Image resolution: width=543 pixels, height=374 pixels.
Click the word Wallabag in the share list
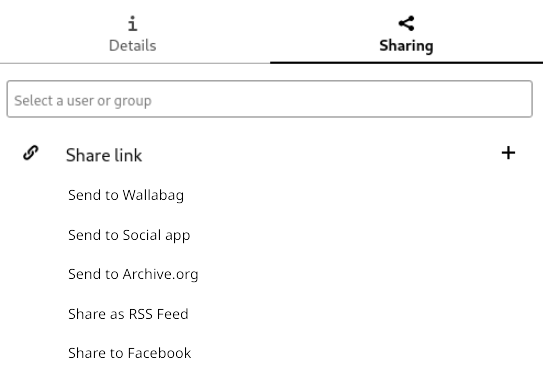pos(153,195)
